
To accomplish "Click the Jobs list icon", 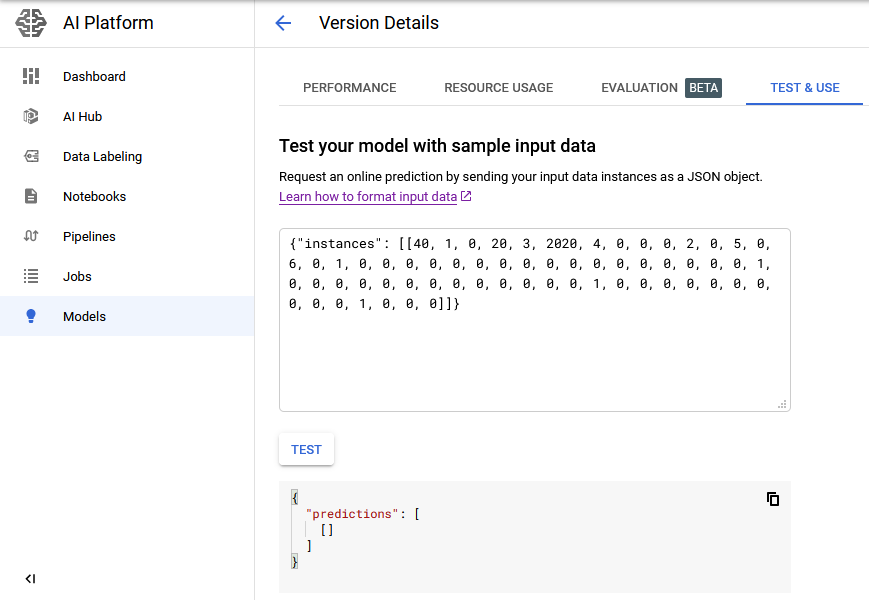I will 31,276.
